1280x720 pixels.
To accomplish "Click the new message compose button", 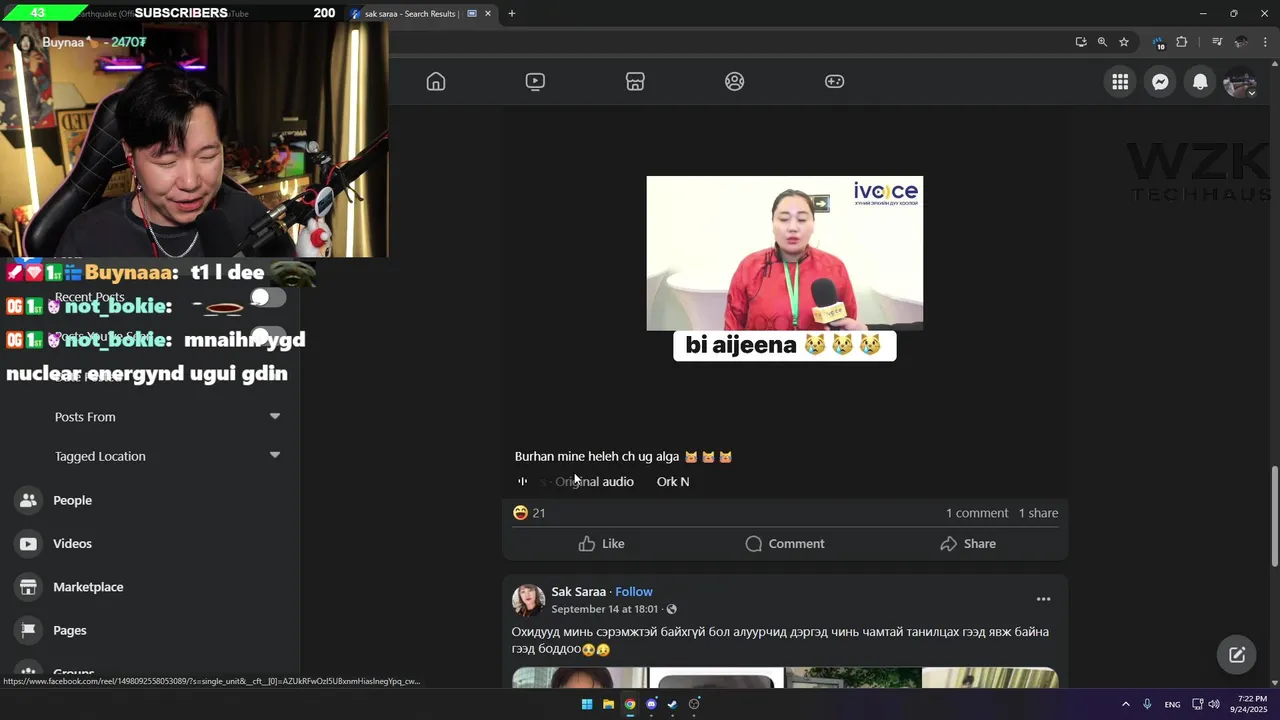I will [x=1237, y=655].
